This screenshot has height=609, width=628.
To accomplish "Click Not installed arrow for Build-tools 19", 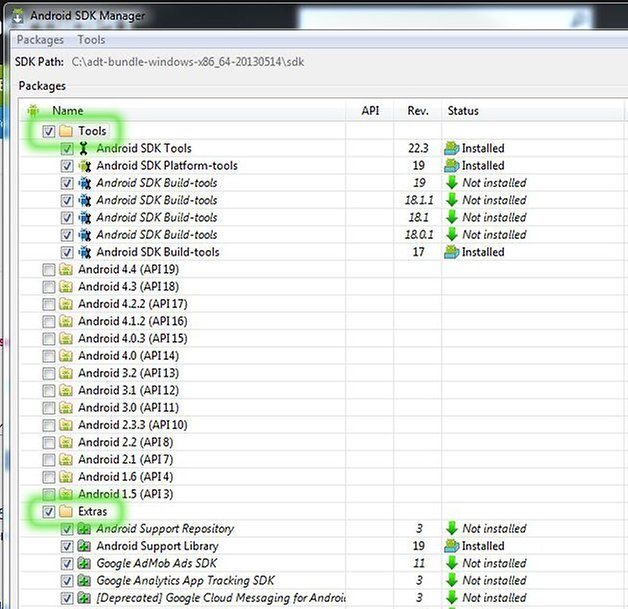I will point(452,183).
